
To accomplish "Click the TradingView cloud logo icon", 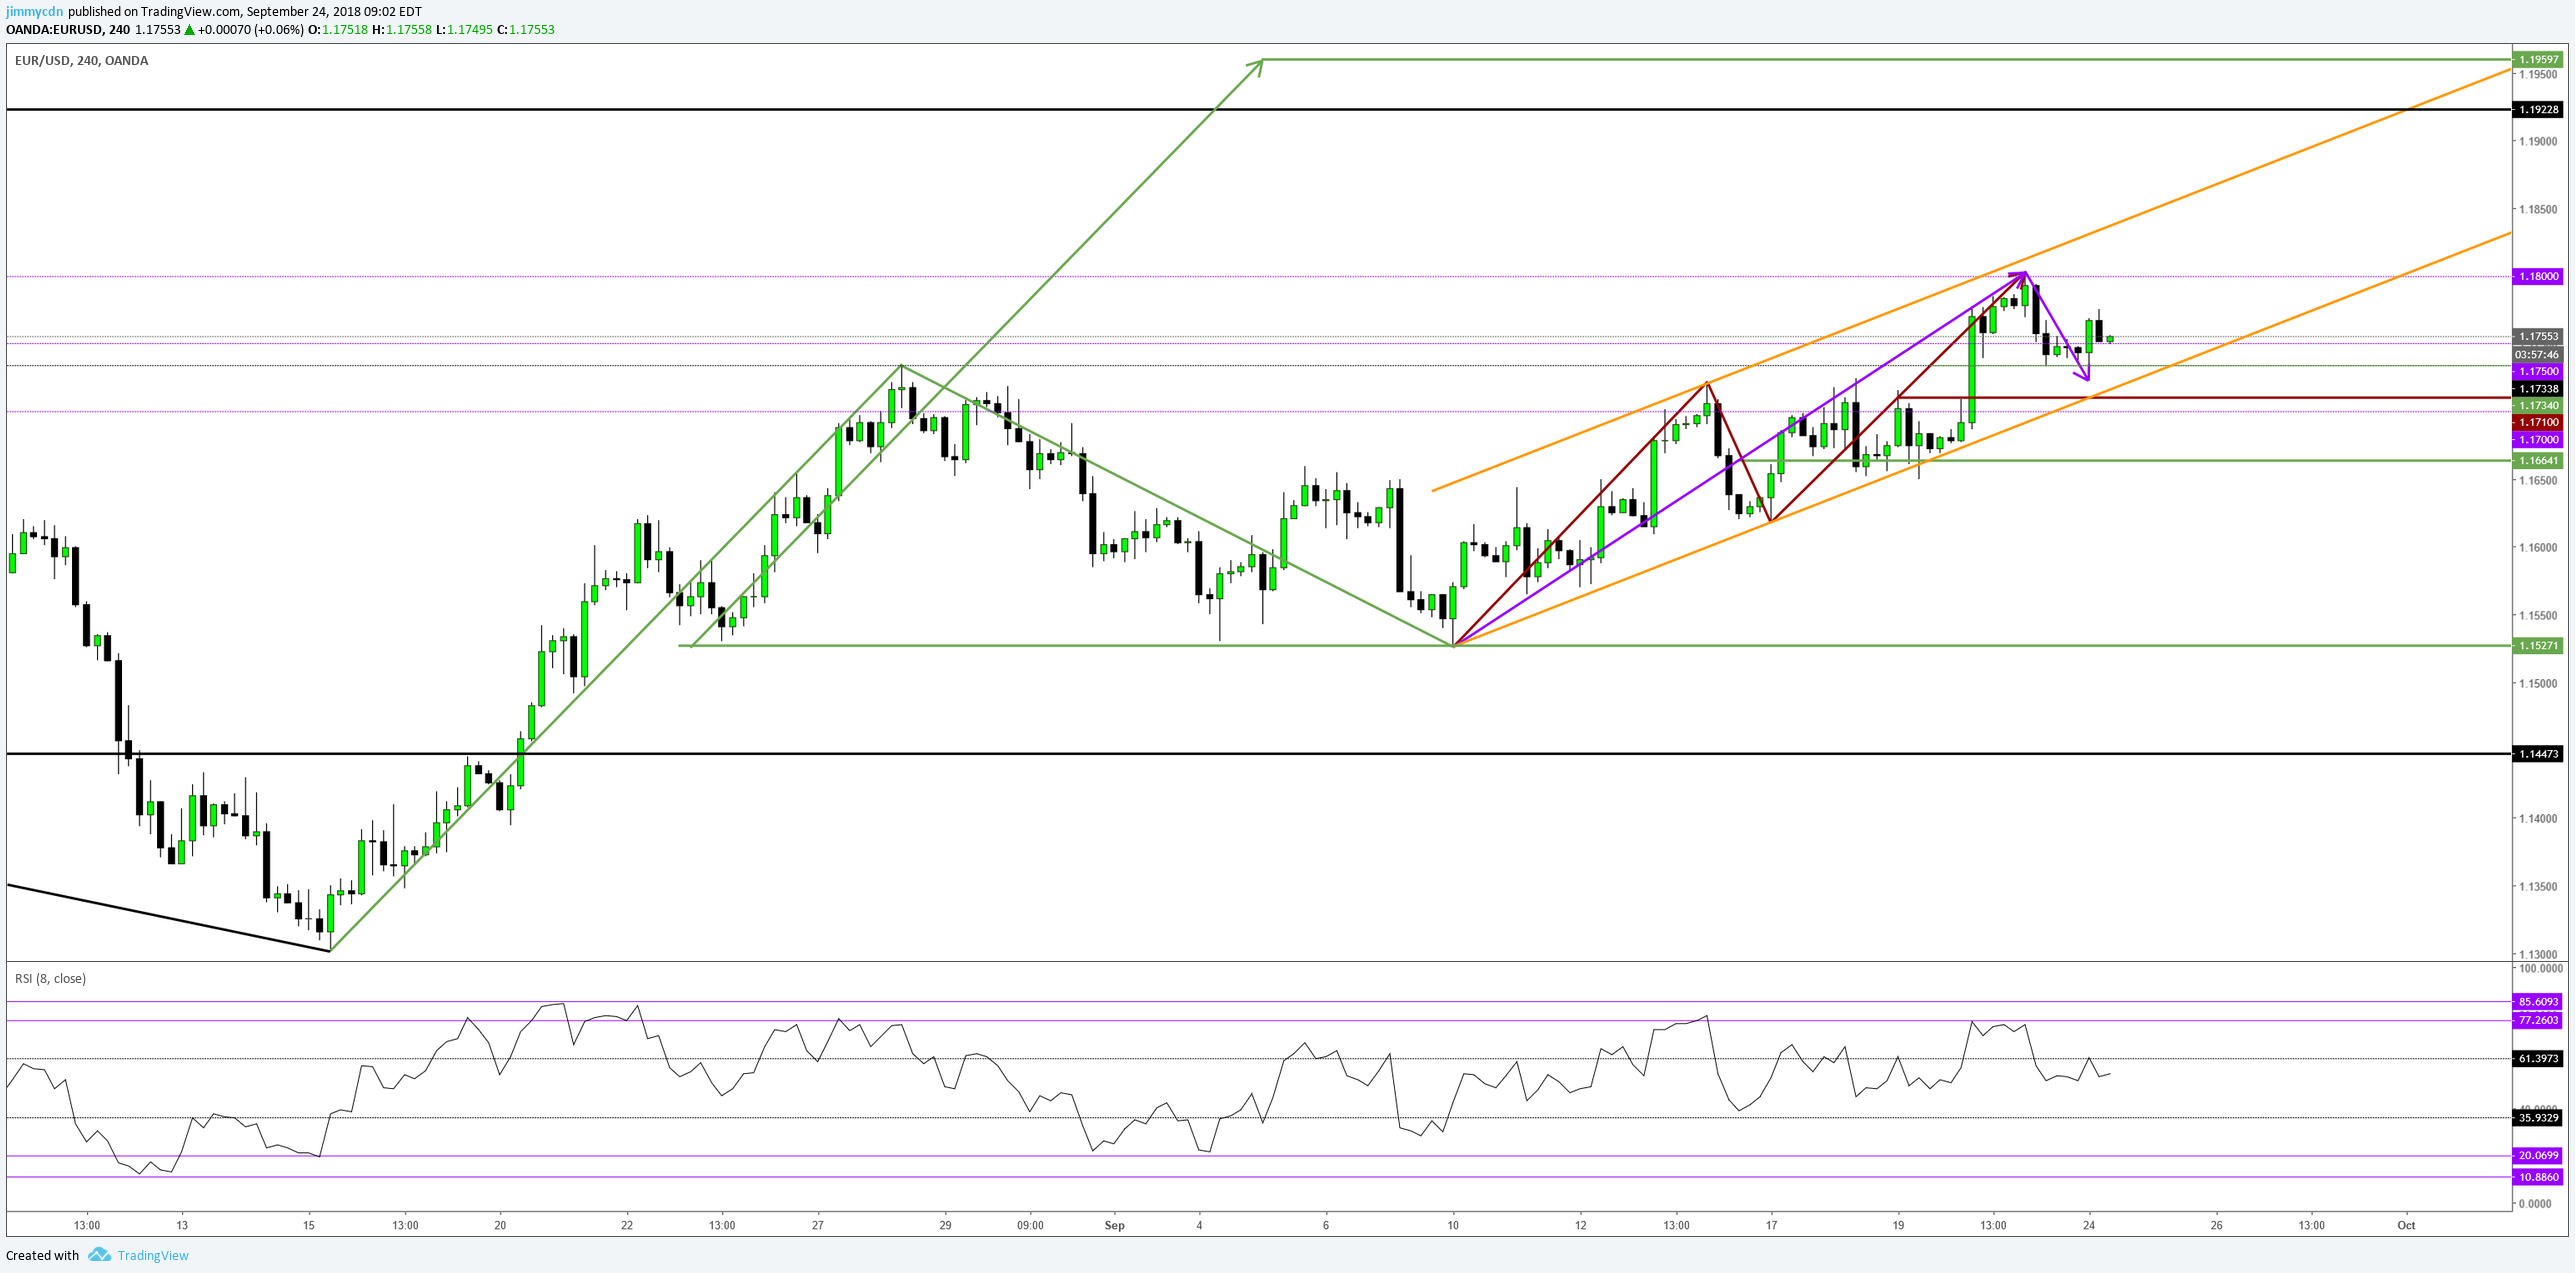I will (x=99, y=1254).
